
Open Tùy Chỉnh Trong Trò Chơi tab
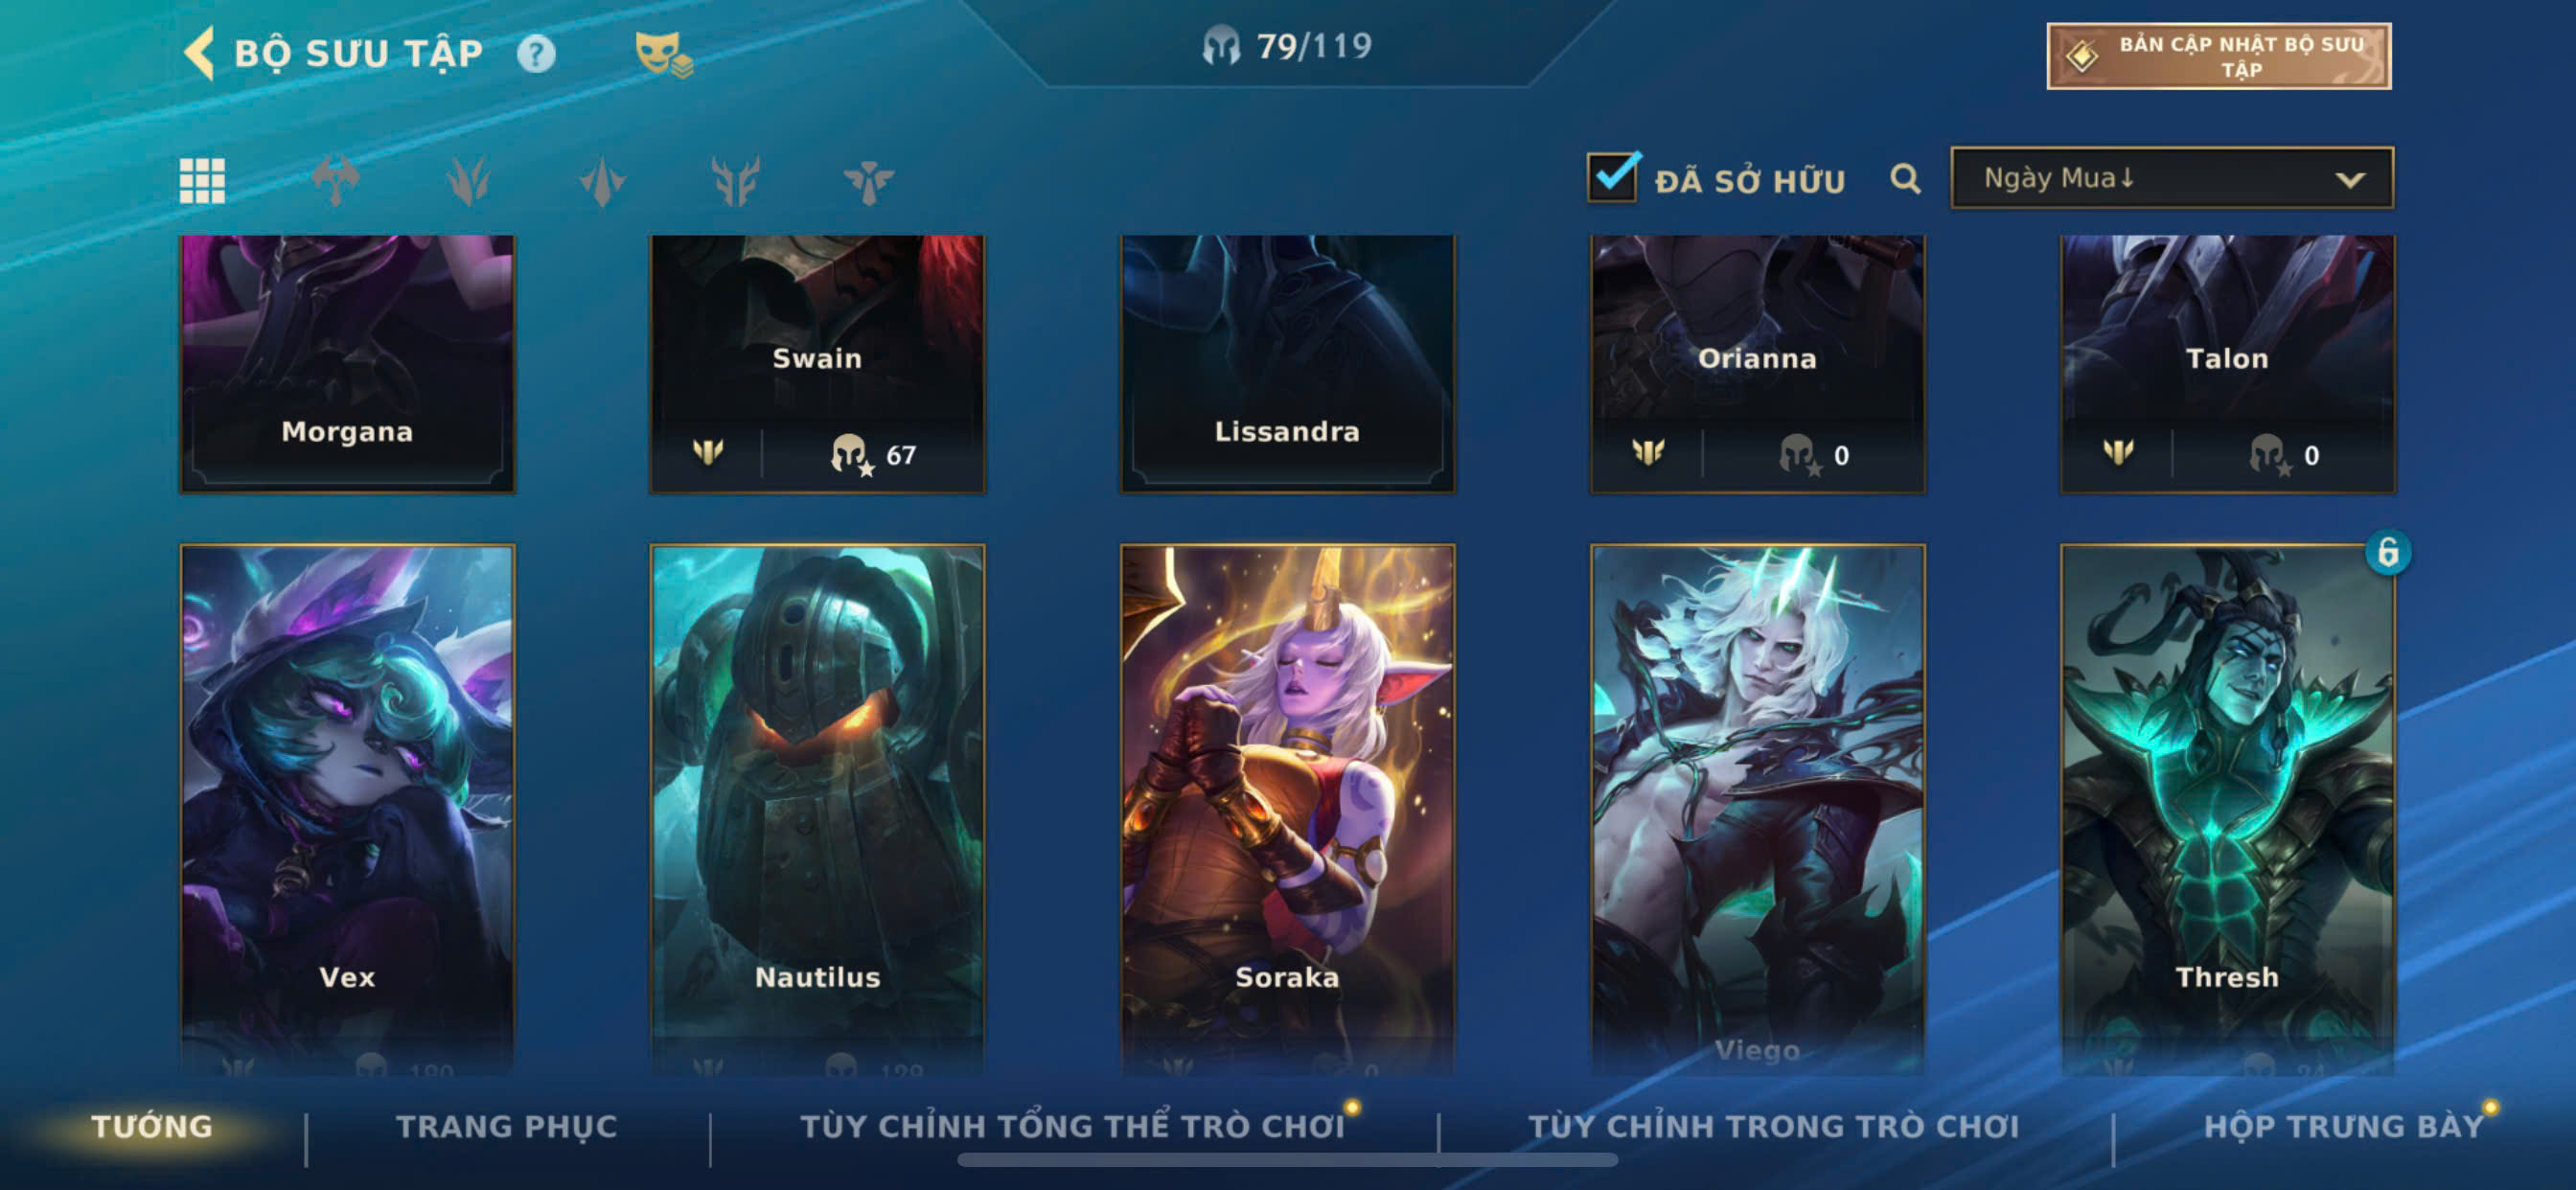point(1774,1126)
